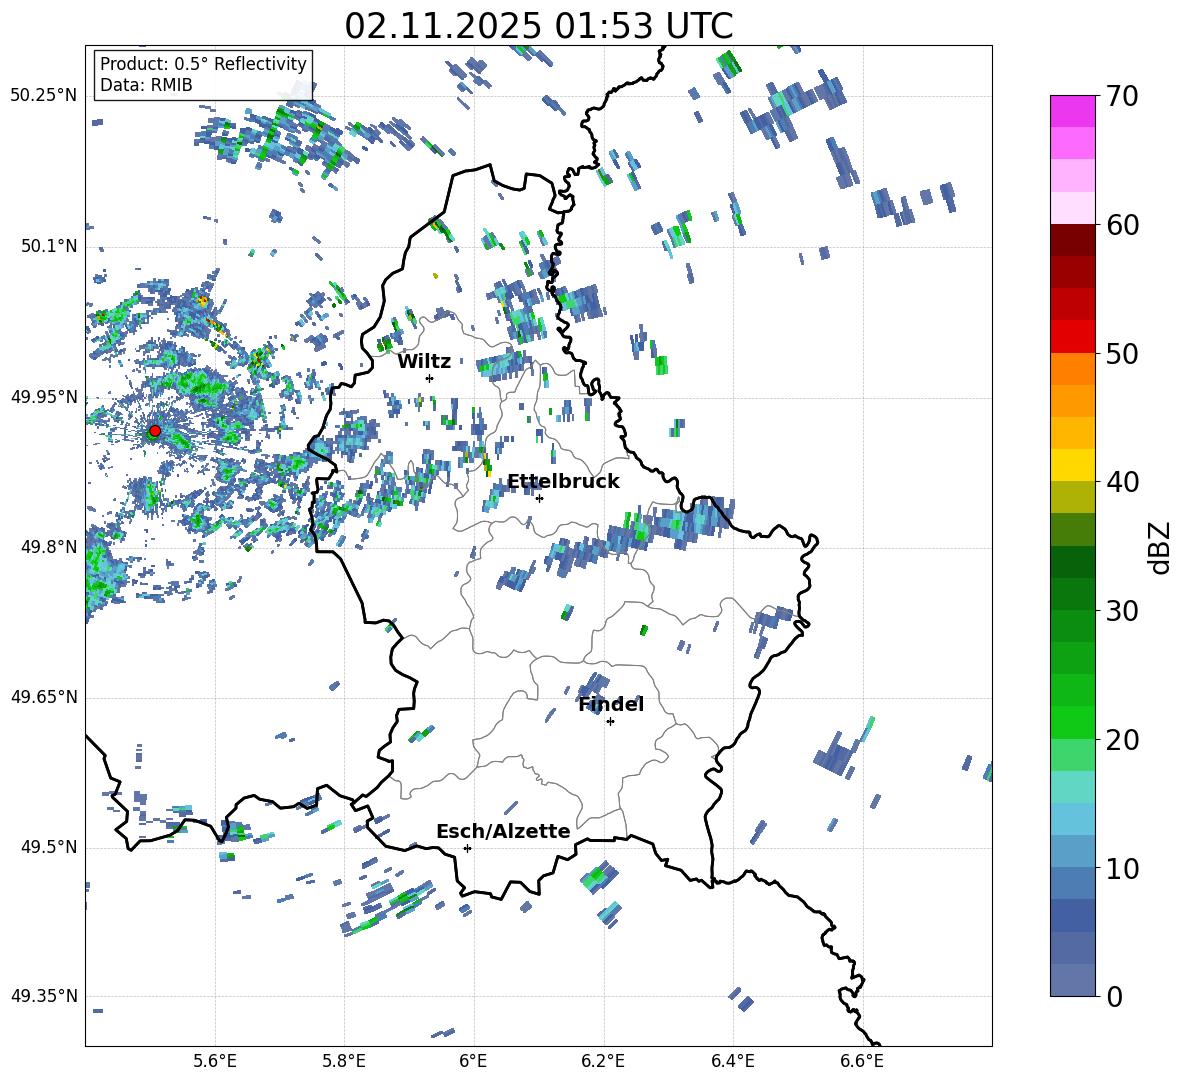The height and width of the screenshot is (1081, 1184).
Task: Click the colorbar 60 tick label
Action: 1121,225
